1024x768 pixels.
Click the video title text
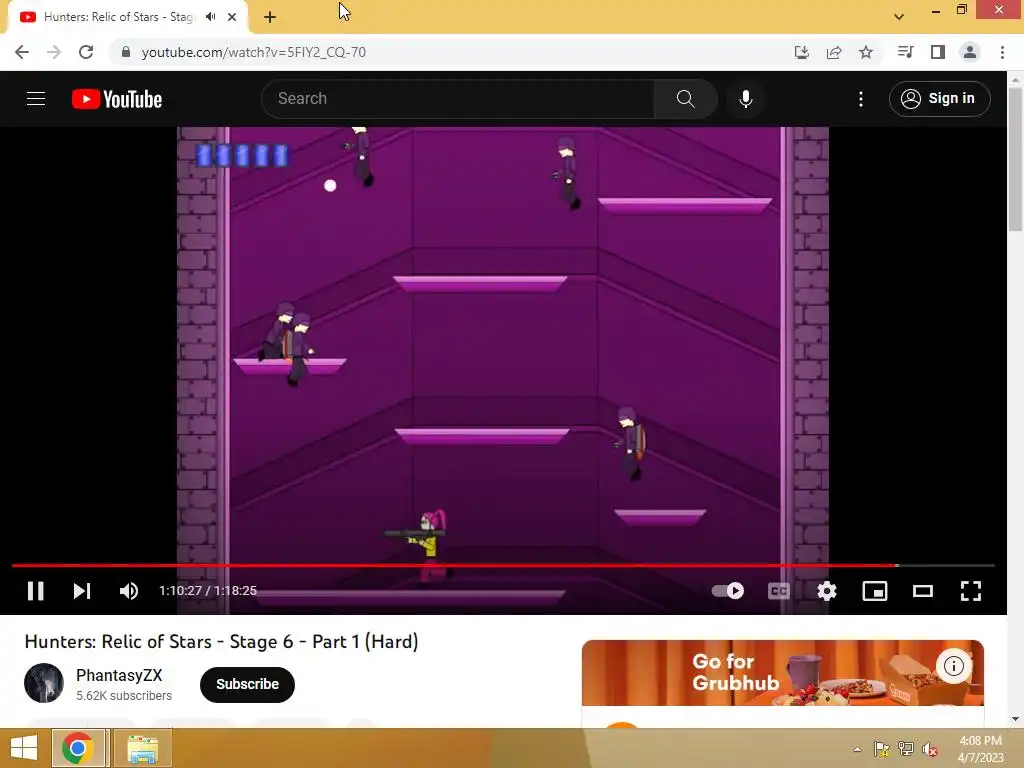click(x=221, y=641)
